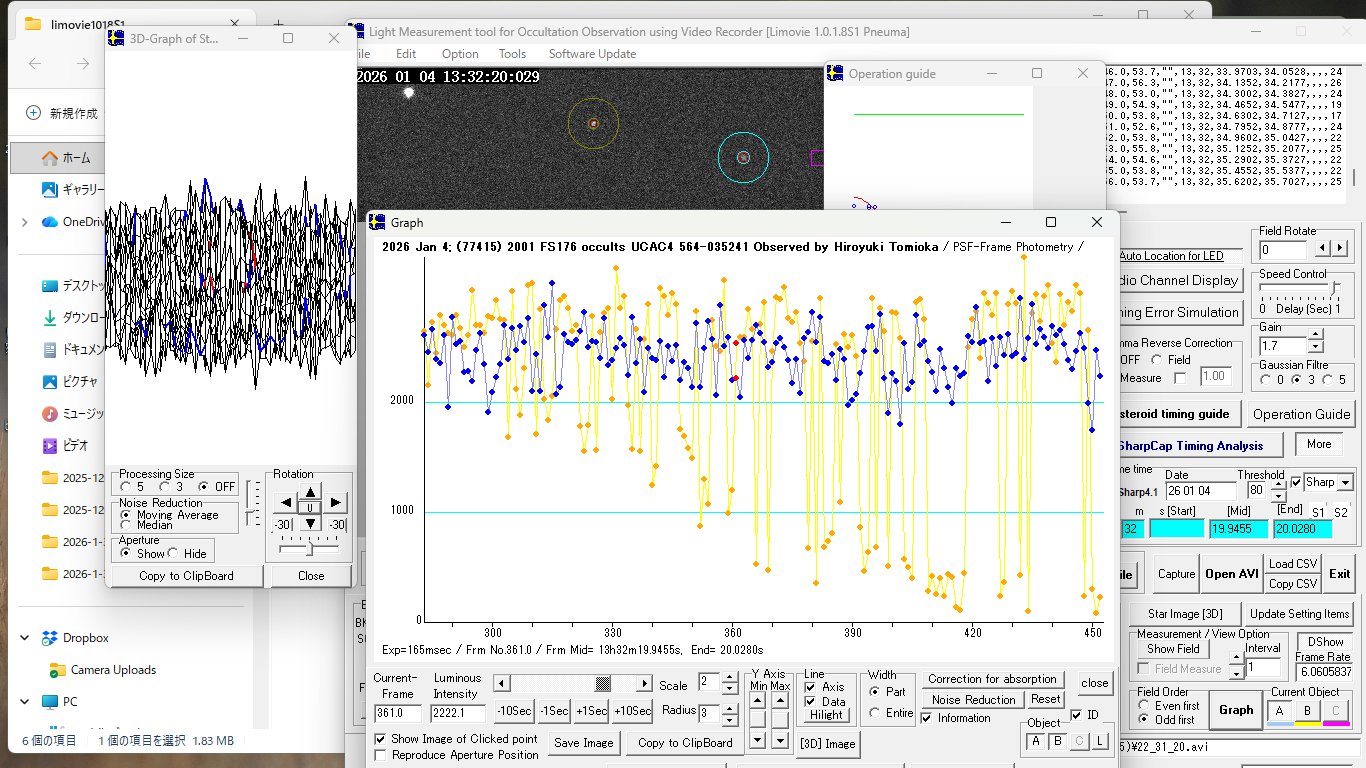Uncheck the Data line checkbox
1366x768 pixels.
(811, 702)
